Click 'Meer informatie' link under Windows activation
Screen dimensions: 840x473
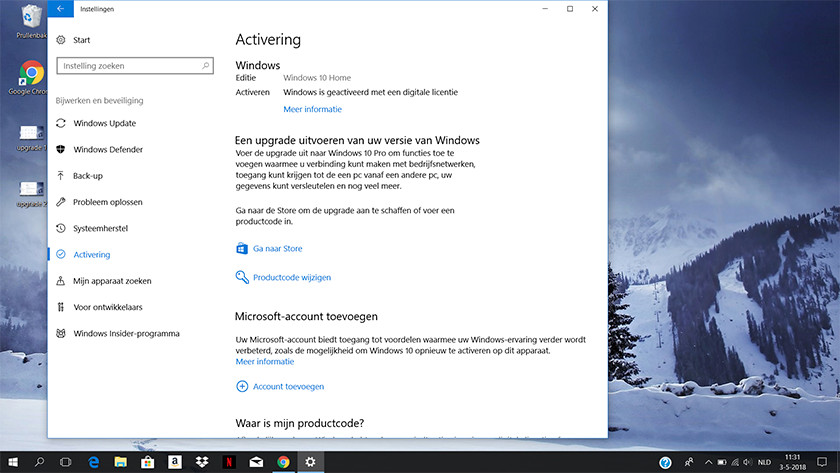click(x=312, y=109)
